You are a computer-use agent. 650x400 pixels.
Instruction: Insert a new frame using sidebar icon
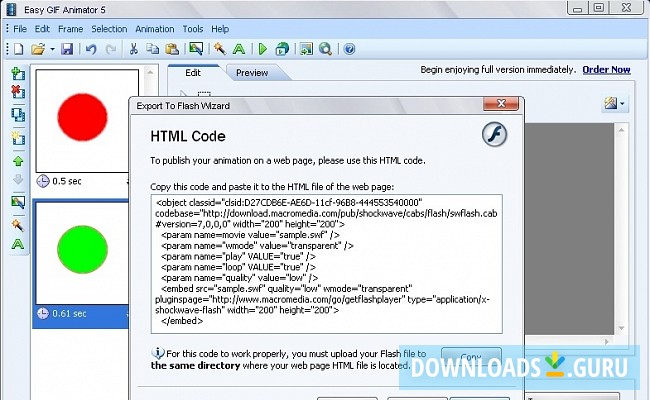18,73
